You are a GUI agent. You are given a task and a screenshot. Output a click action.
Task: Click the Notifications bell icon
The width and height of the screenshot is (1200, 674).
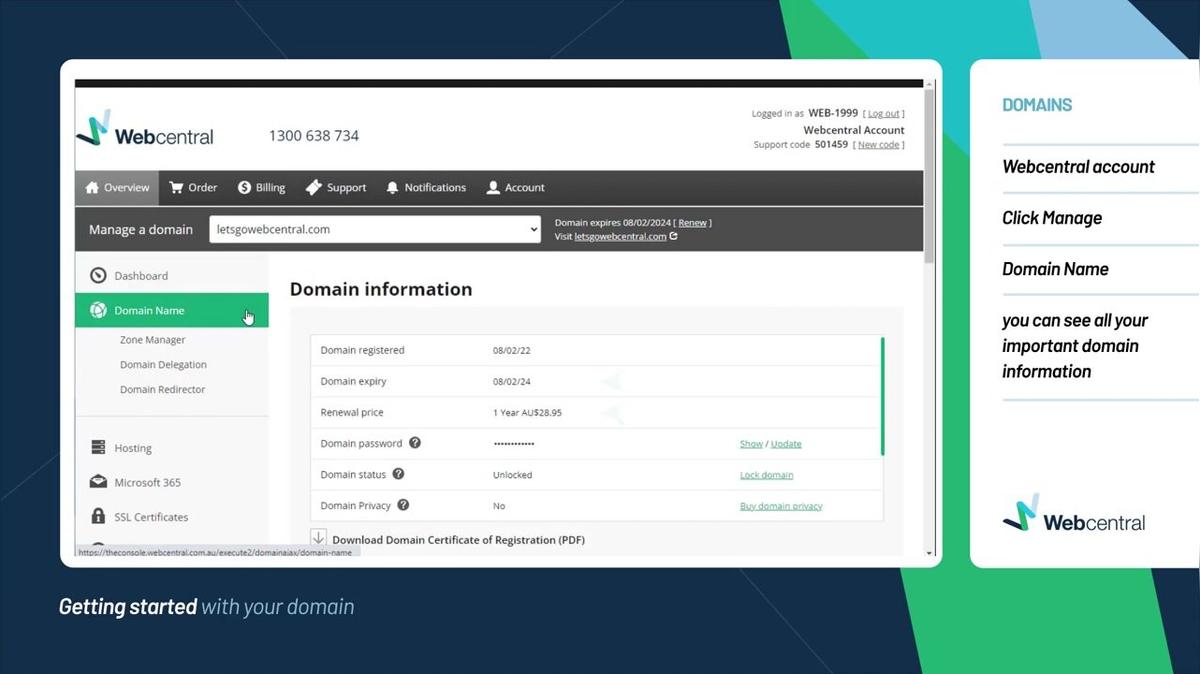(x=392, y=187)
